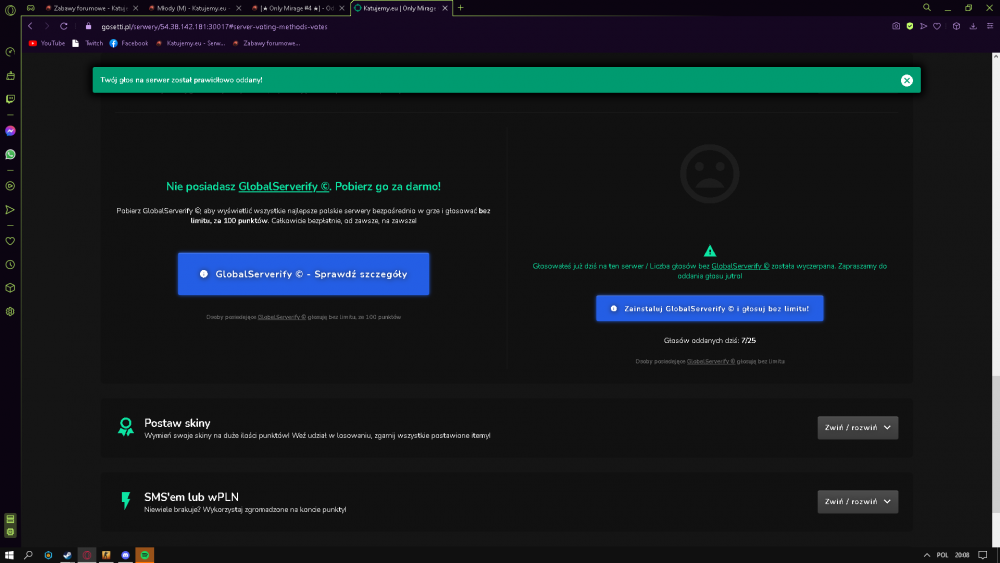Expand the Postaw skiny section

click(857, 428)
